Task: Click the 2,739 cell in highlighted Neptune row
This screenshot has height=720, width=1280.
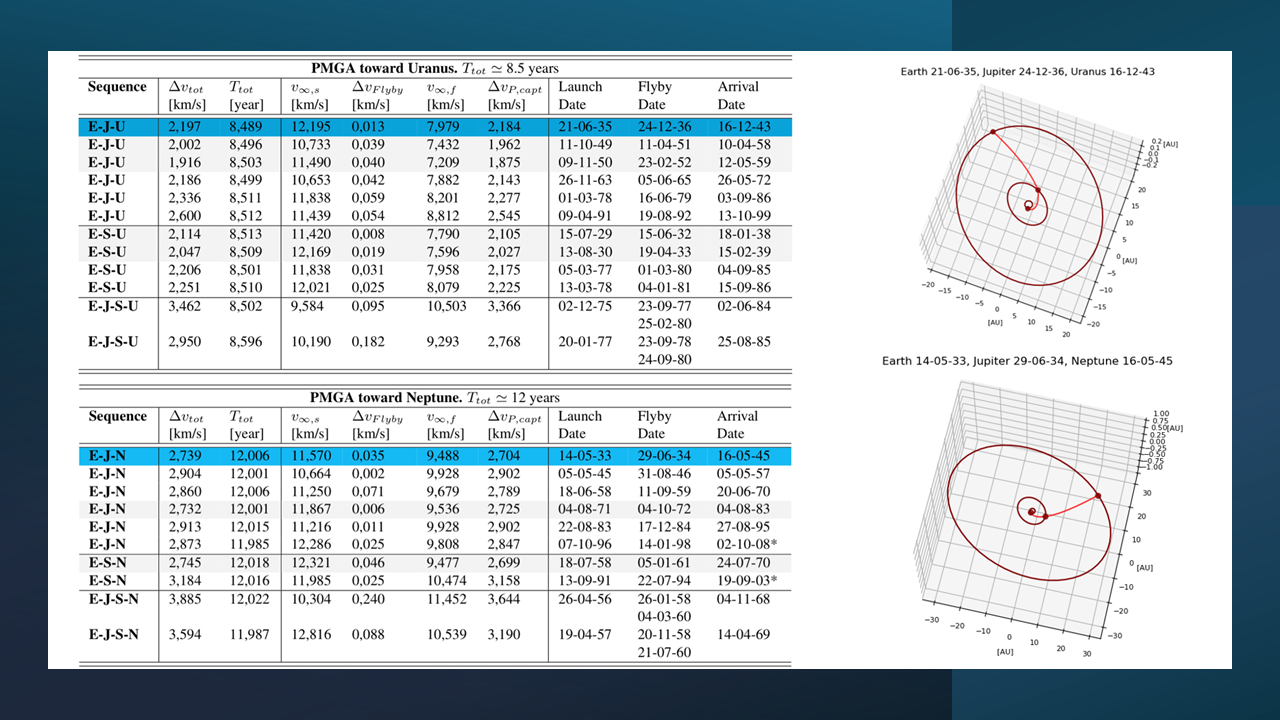Action: pos(186,456)
